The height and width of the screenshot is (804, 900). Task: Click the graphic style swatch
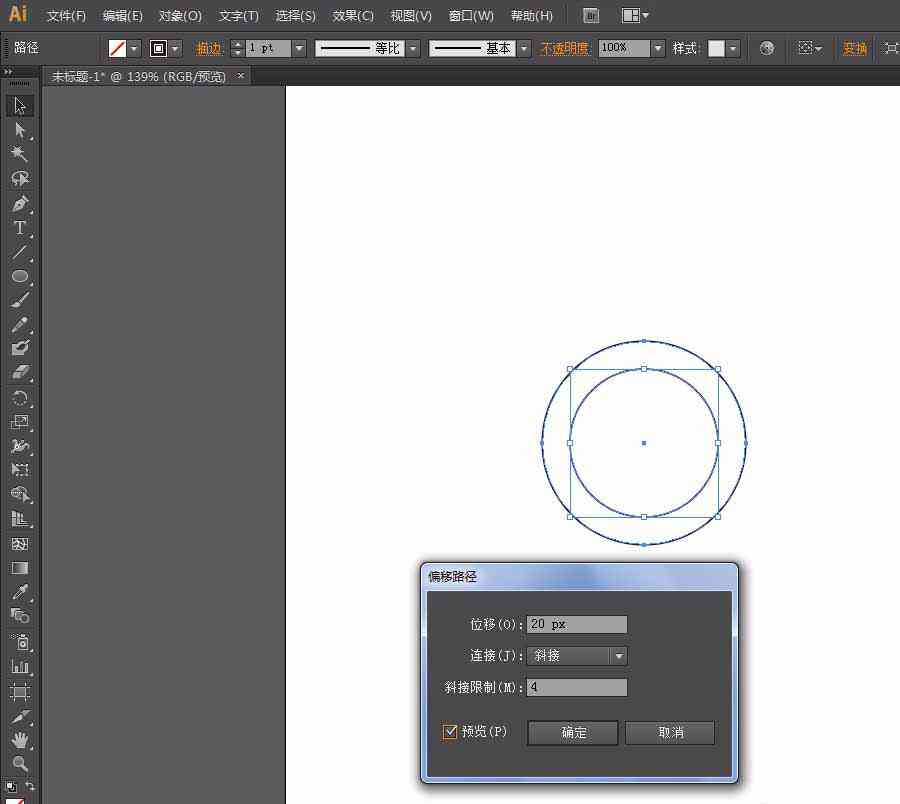pyautogui.click(x=716, y=48)
